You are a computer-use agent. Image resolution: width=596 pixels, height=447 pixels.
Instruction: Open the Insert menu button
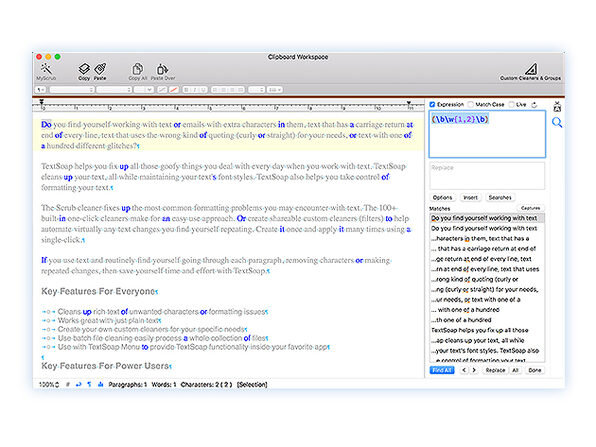(x=470, y=198)
